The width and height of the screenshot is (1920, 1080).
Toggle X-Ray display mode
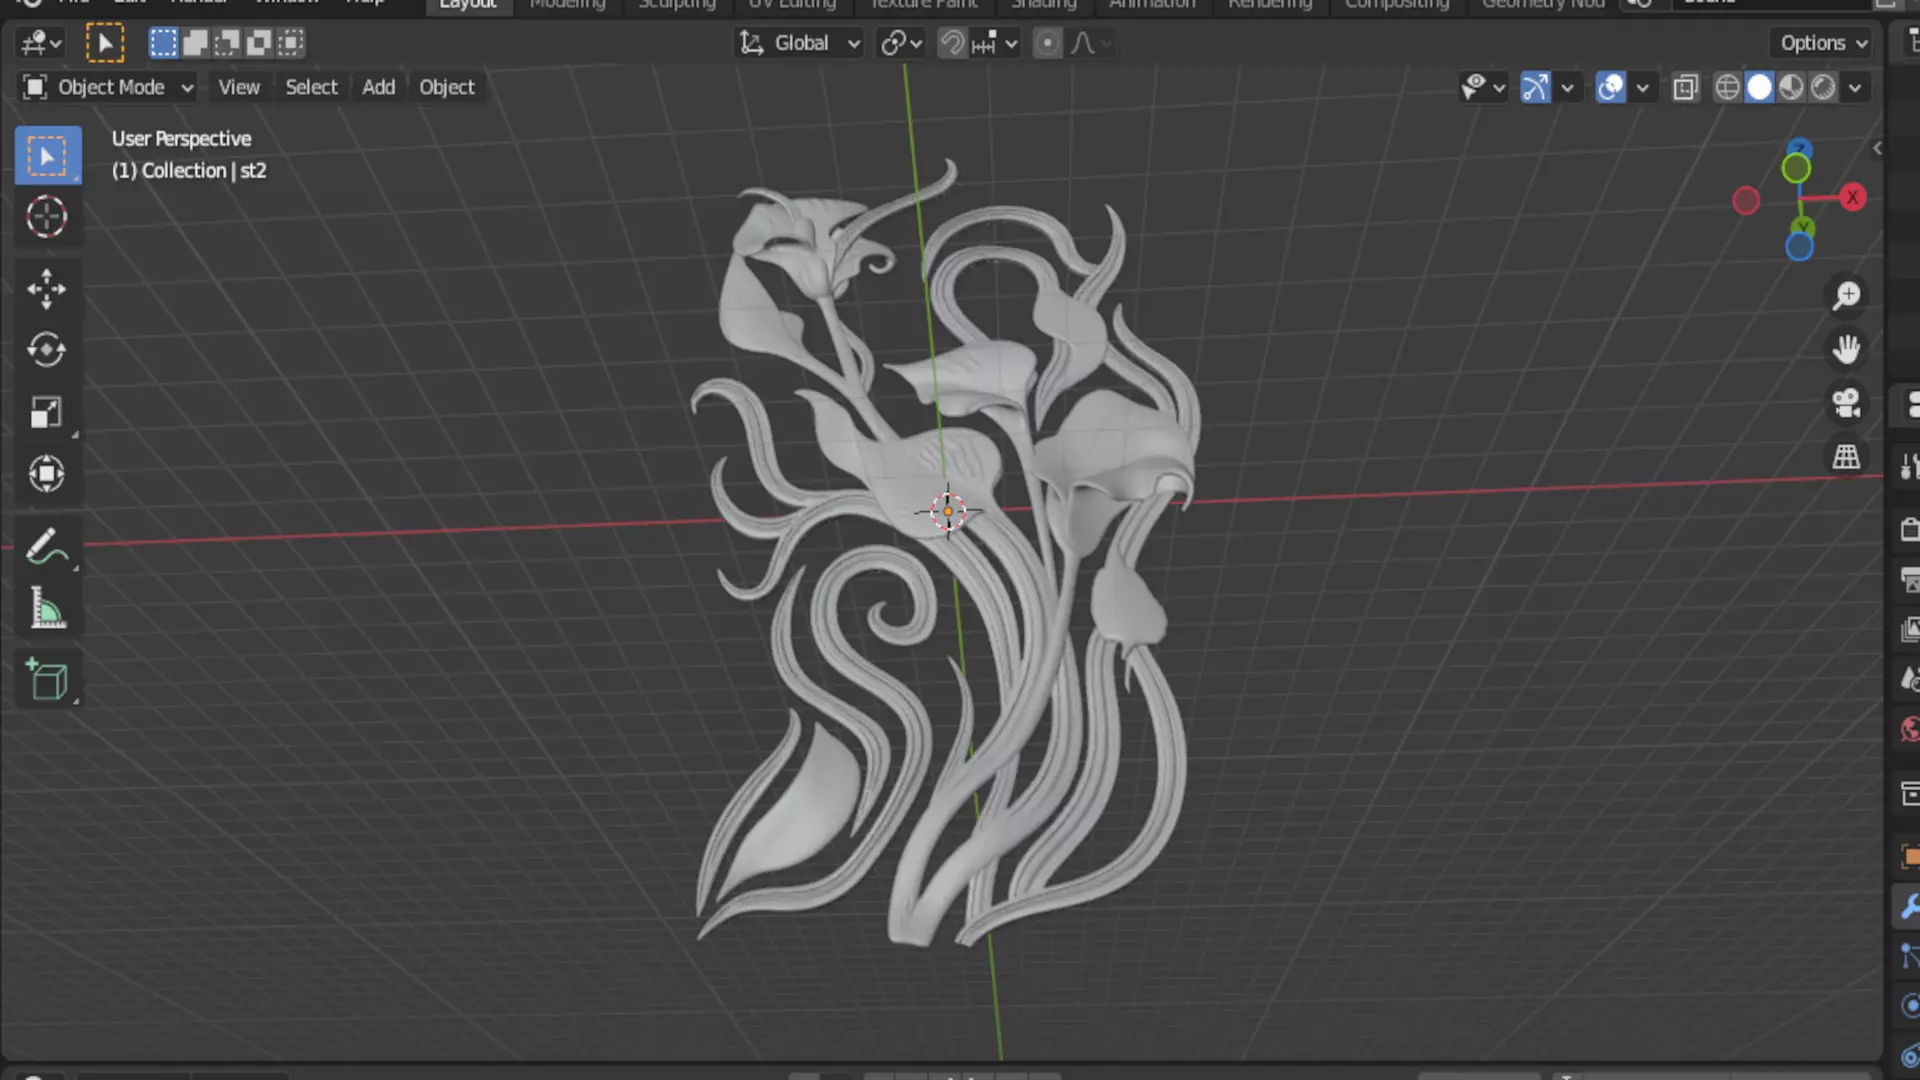[x=1685, y=88]
